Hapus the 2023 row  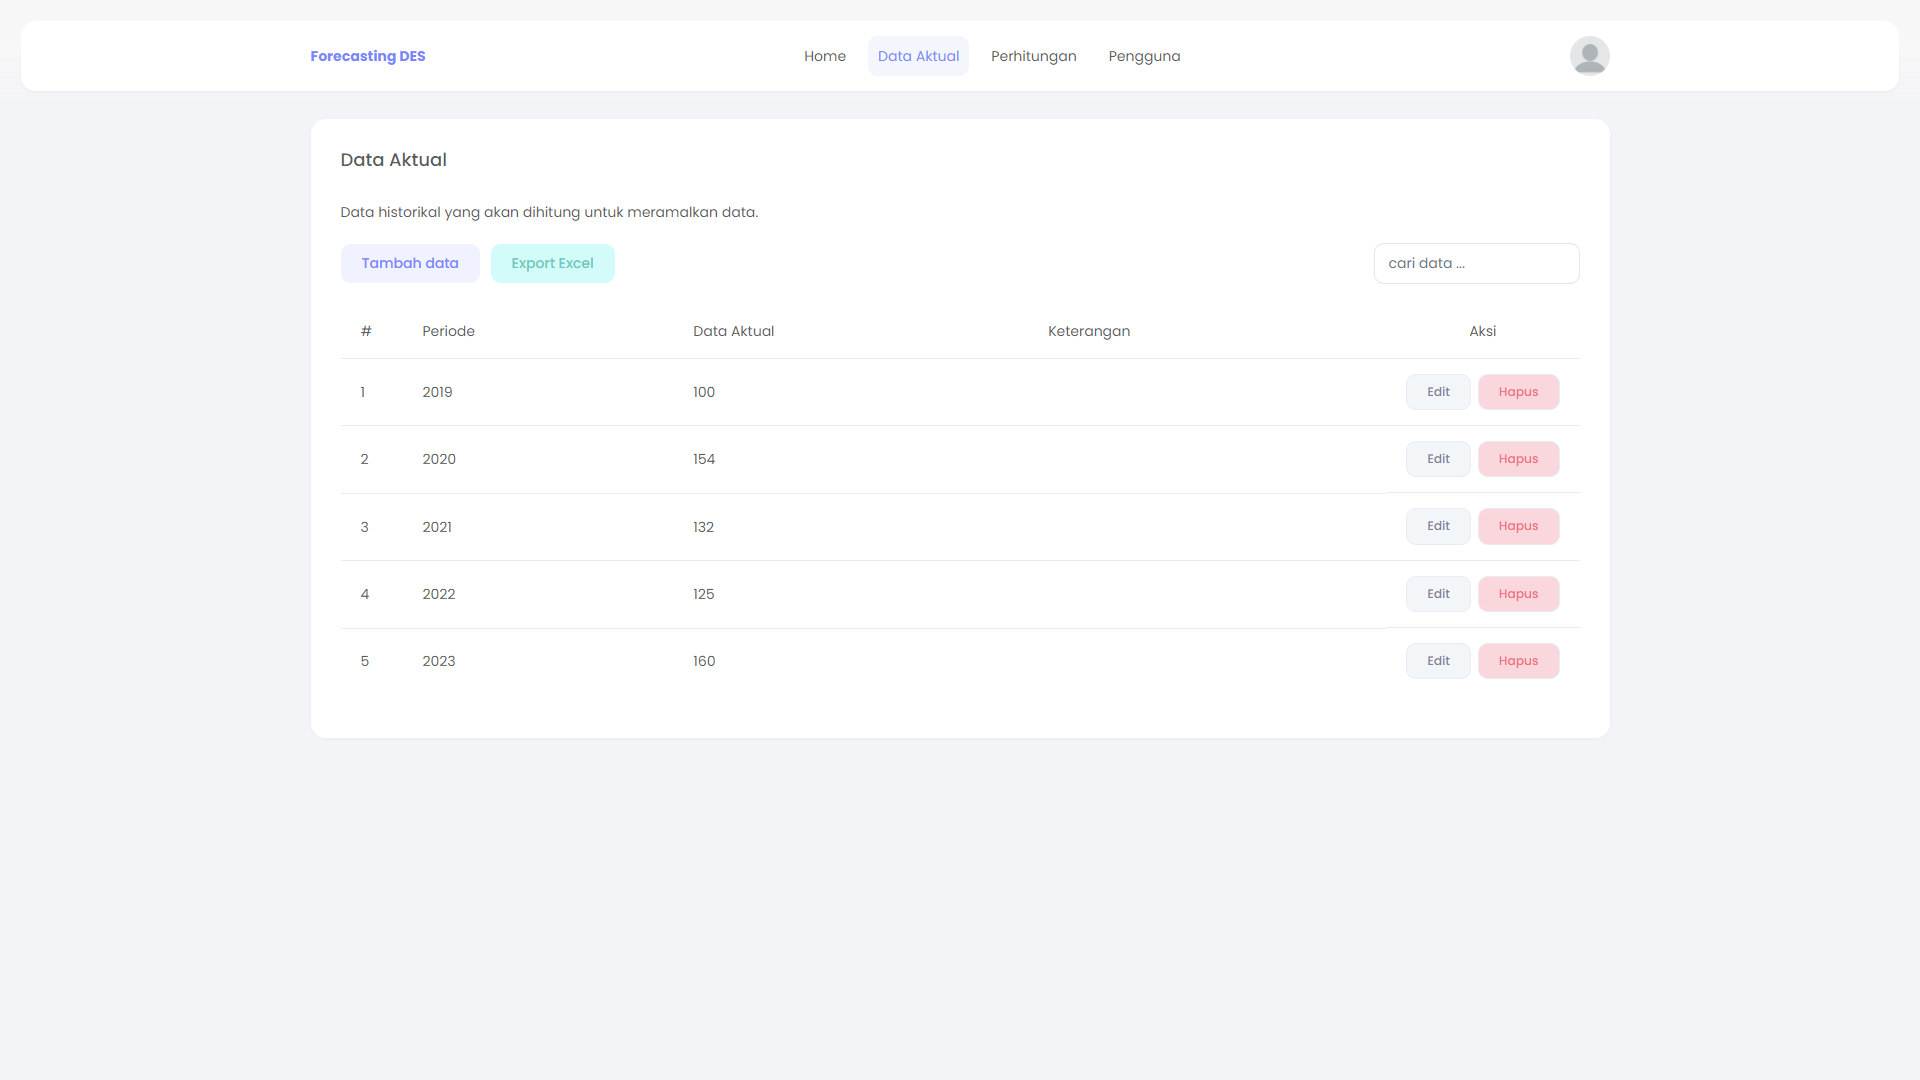tap(1518, 661)
